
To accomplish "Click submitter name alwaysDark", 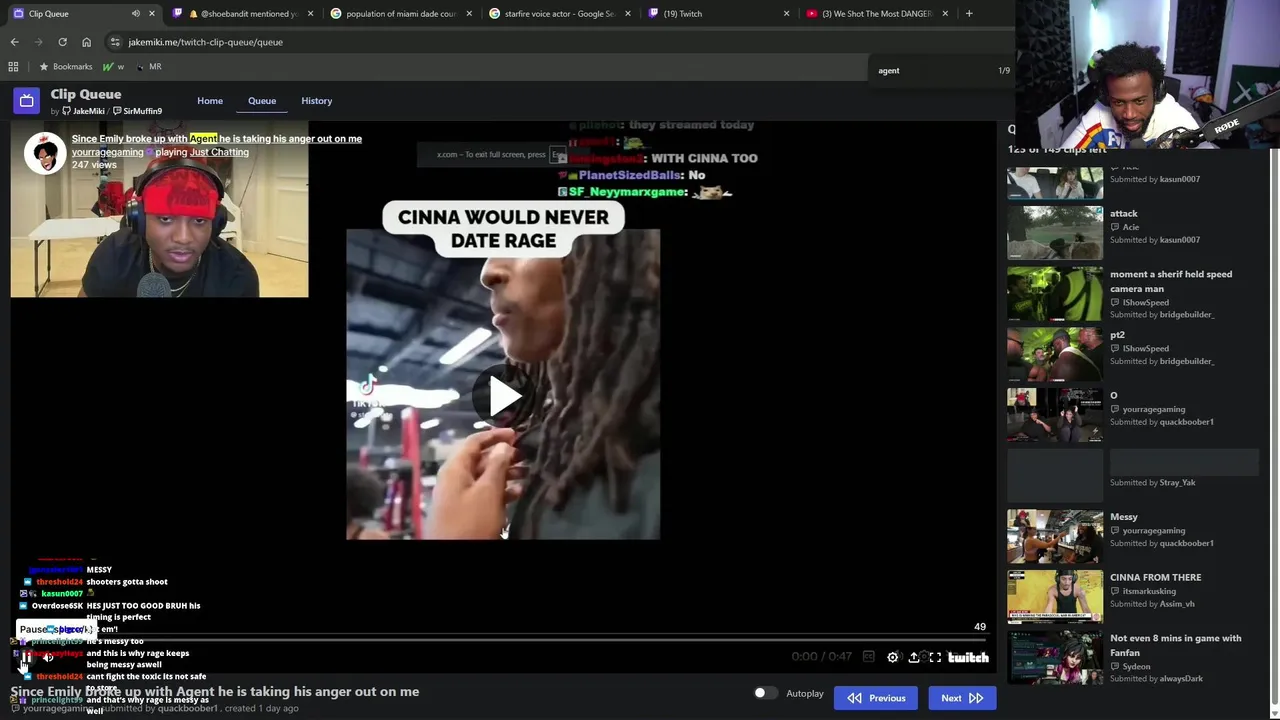I will (x=1181, y=679).
